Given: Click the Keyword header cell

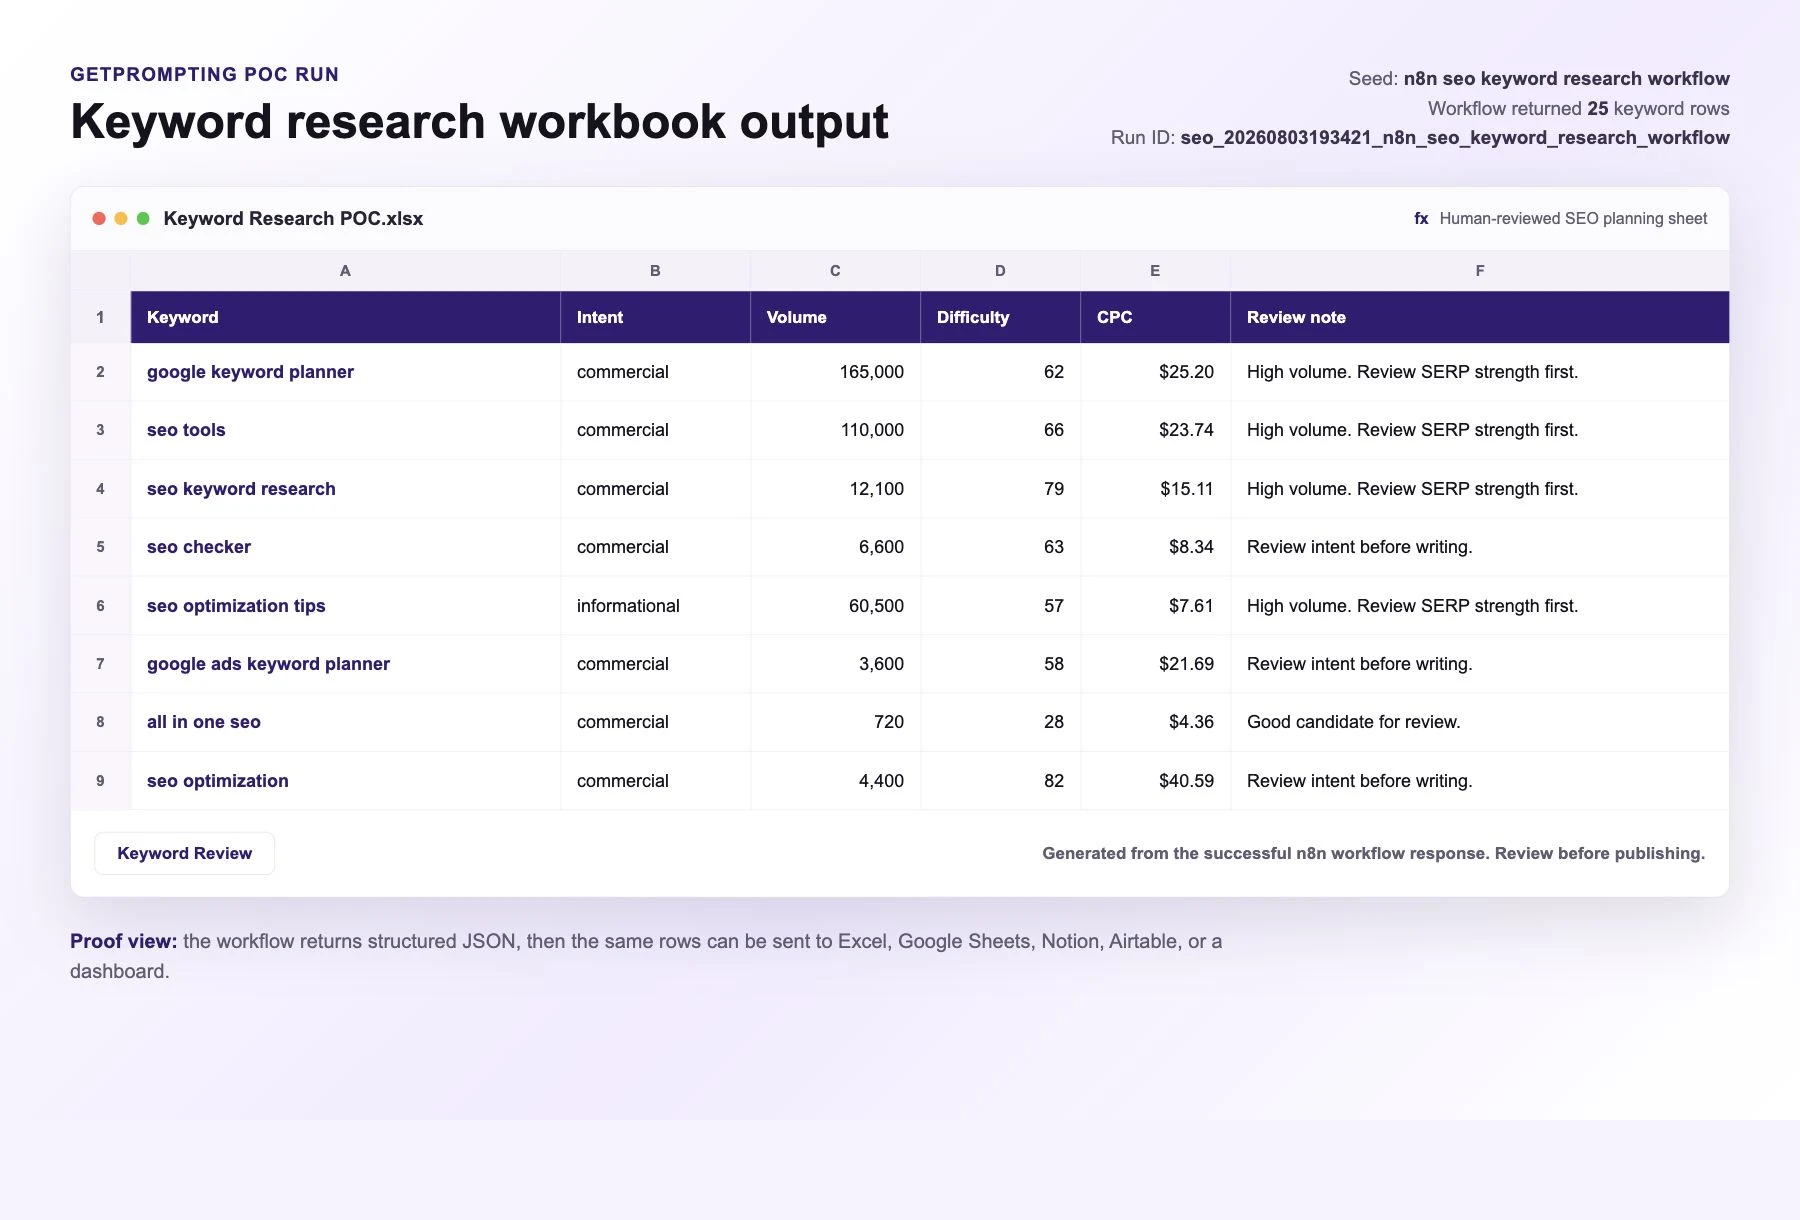Looking at the screenshot, I should (345, 317).
